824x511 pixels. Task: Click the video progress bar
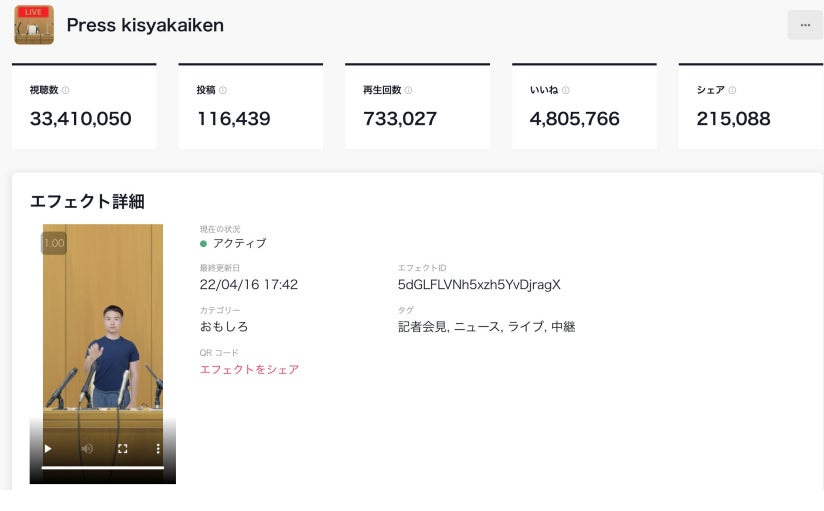(x=102, y=467)
